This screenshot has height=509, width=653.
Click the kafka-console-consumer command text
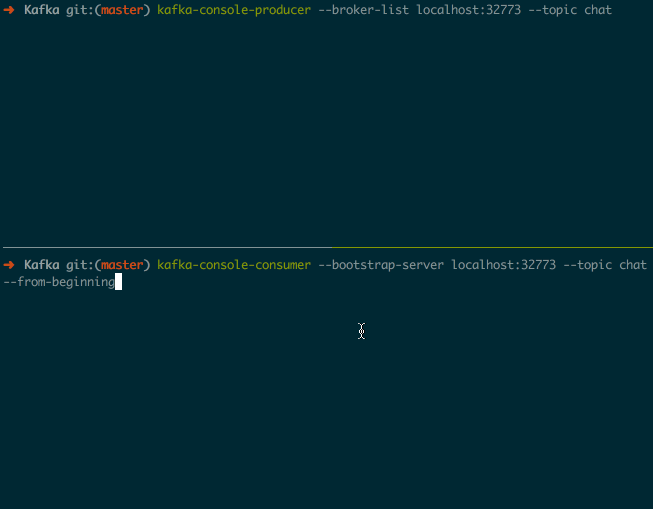tap(234, 265)
